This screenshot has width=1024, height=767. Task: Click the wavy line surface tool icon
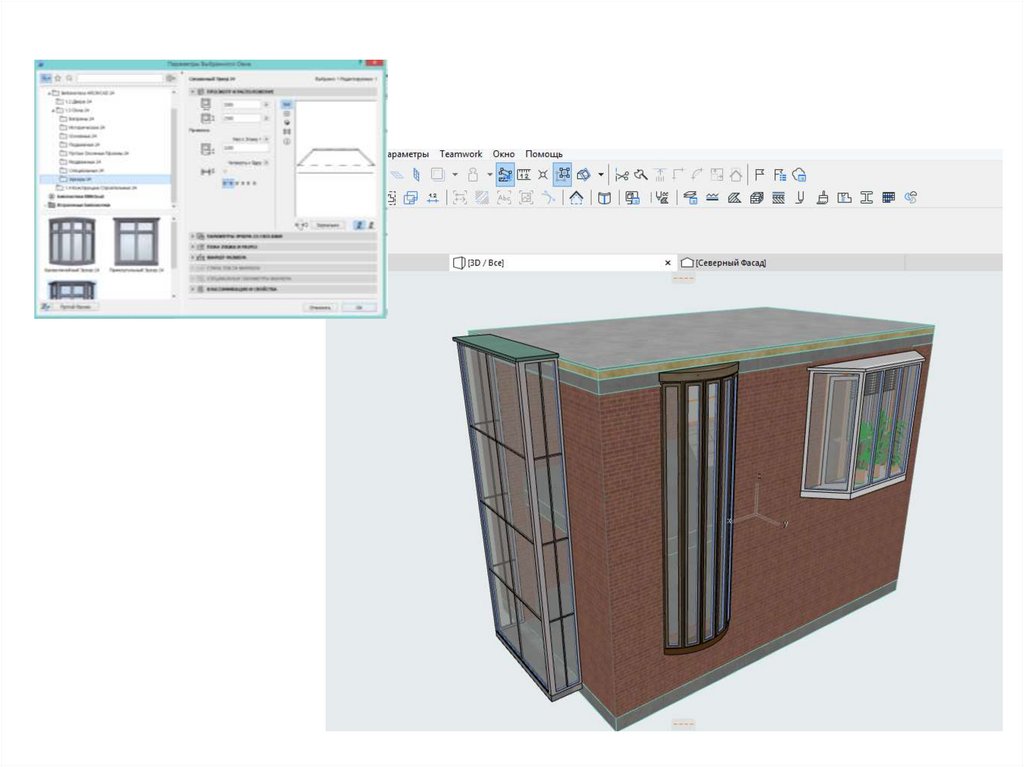(x=712, y=198)
